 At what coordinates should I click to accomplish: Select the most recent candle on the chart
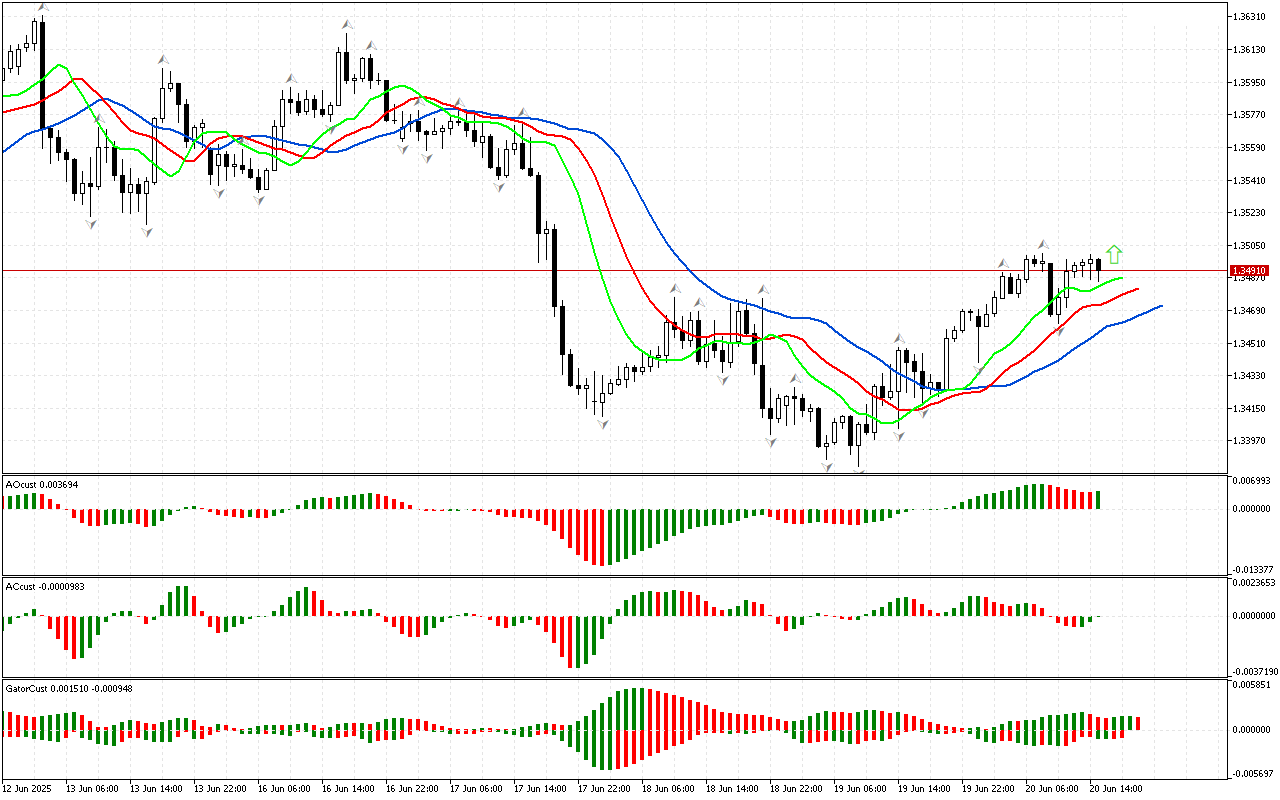click(x=1098, y=265)
